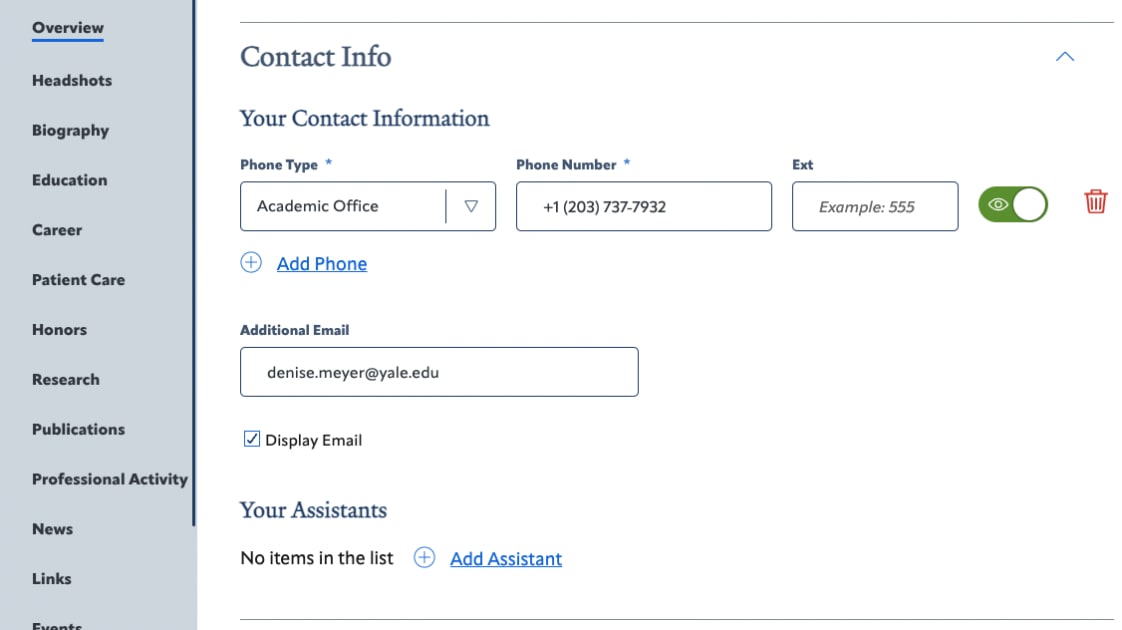Select Education from the sidebar
This screenshot has width=1122, height=630.
pos(68,180)
